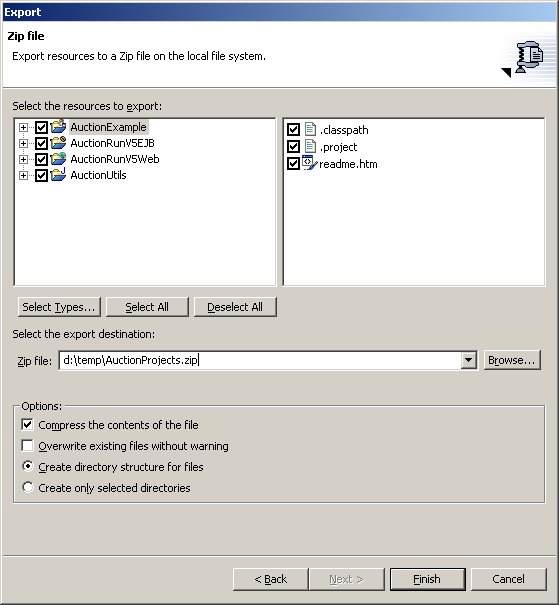The height and width of the screenshot is (605, 559).
Task: Click the AuctionRunV5EJB project icon
Action: (x=58, y=143)
